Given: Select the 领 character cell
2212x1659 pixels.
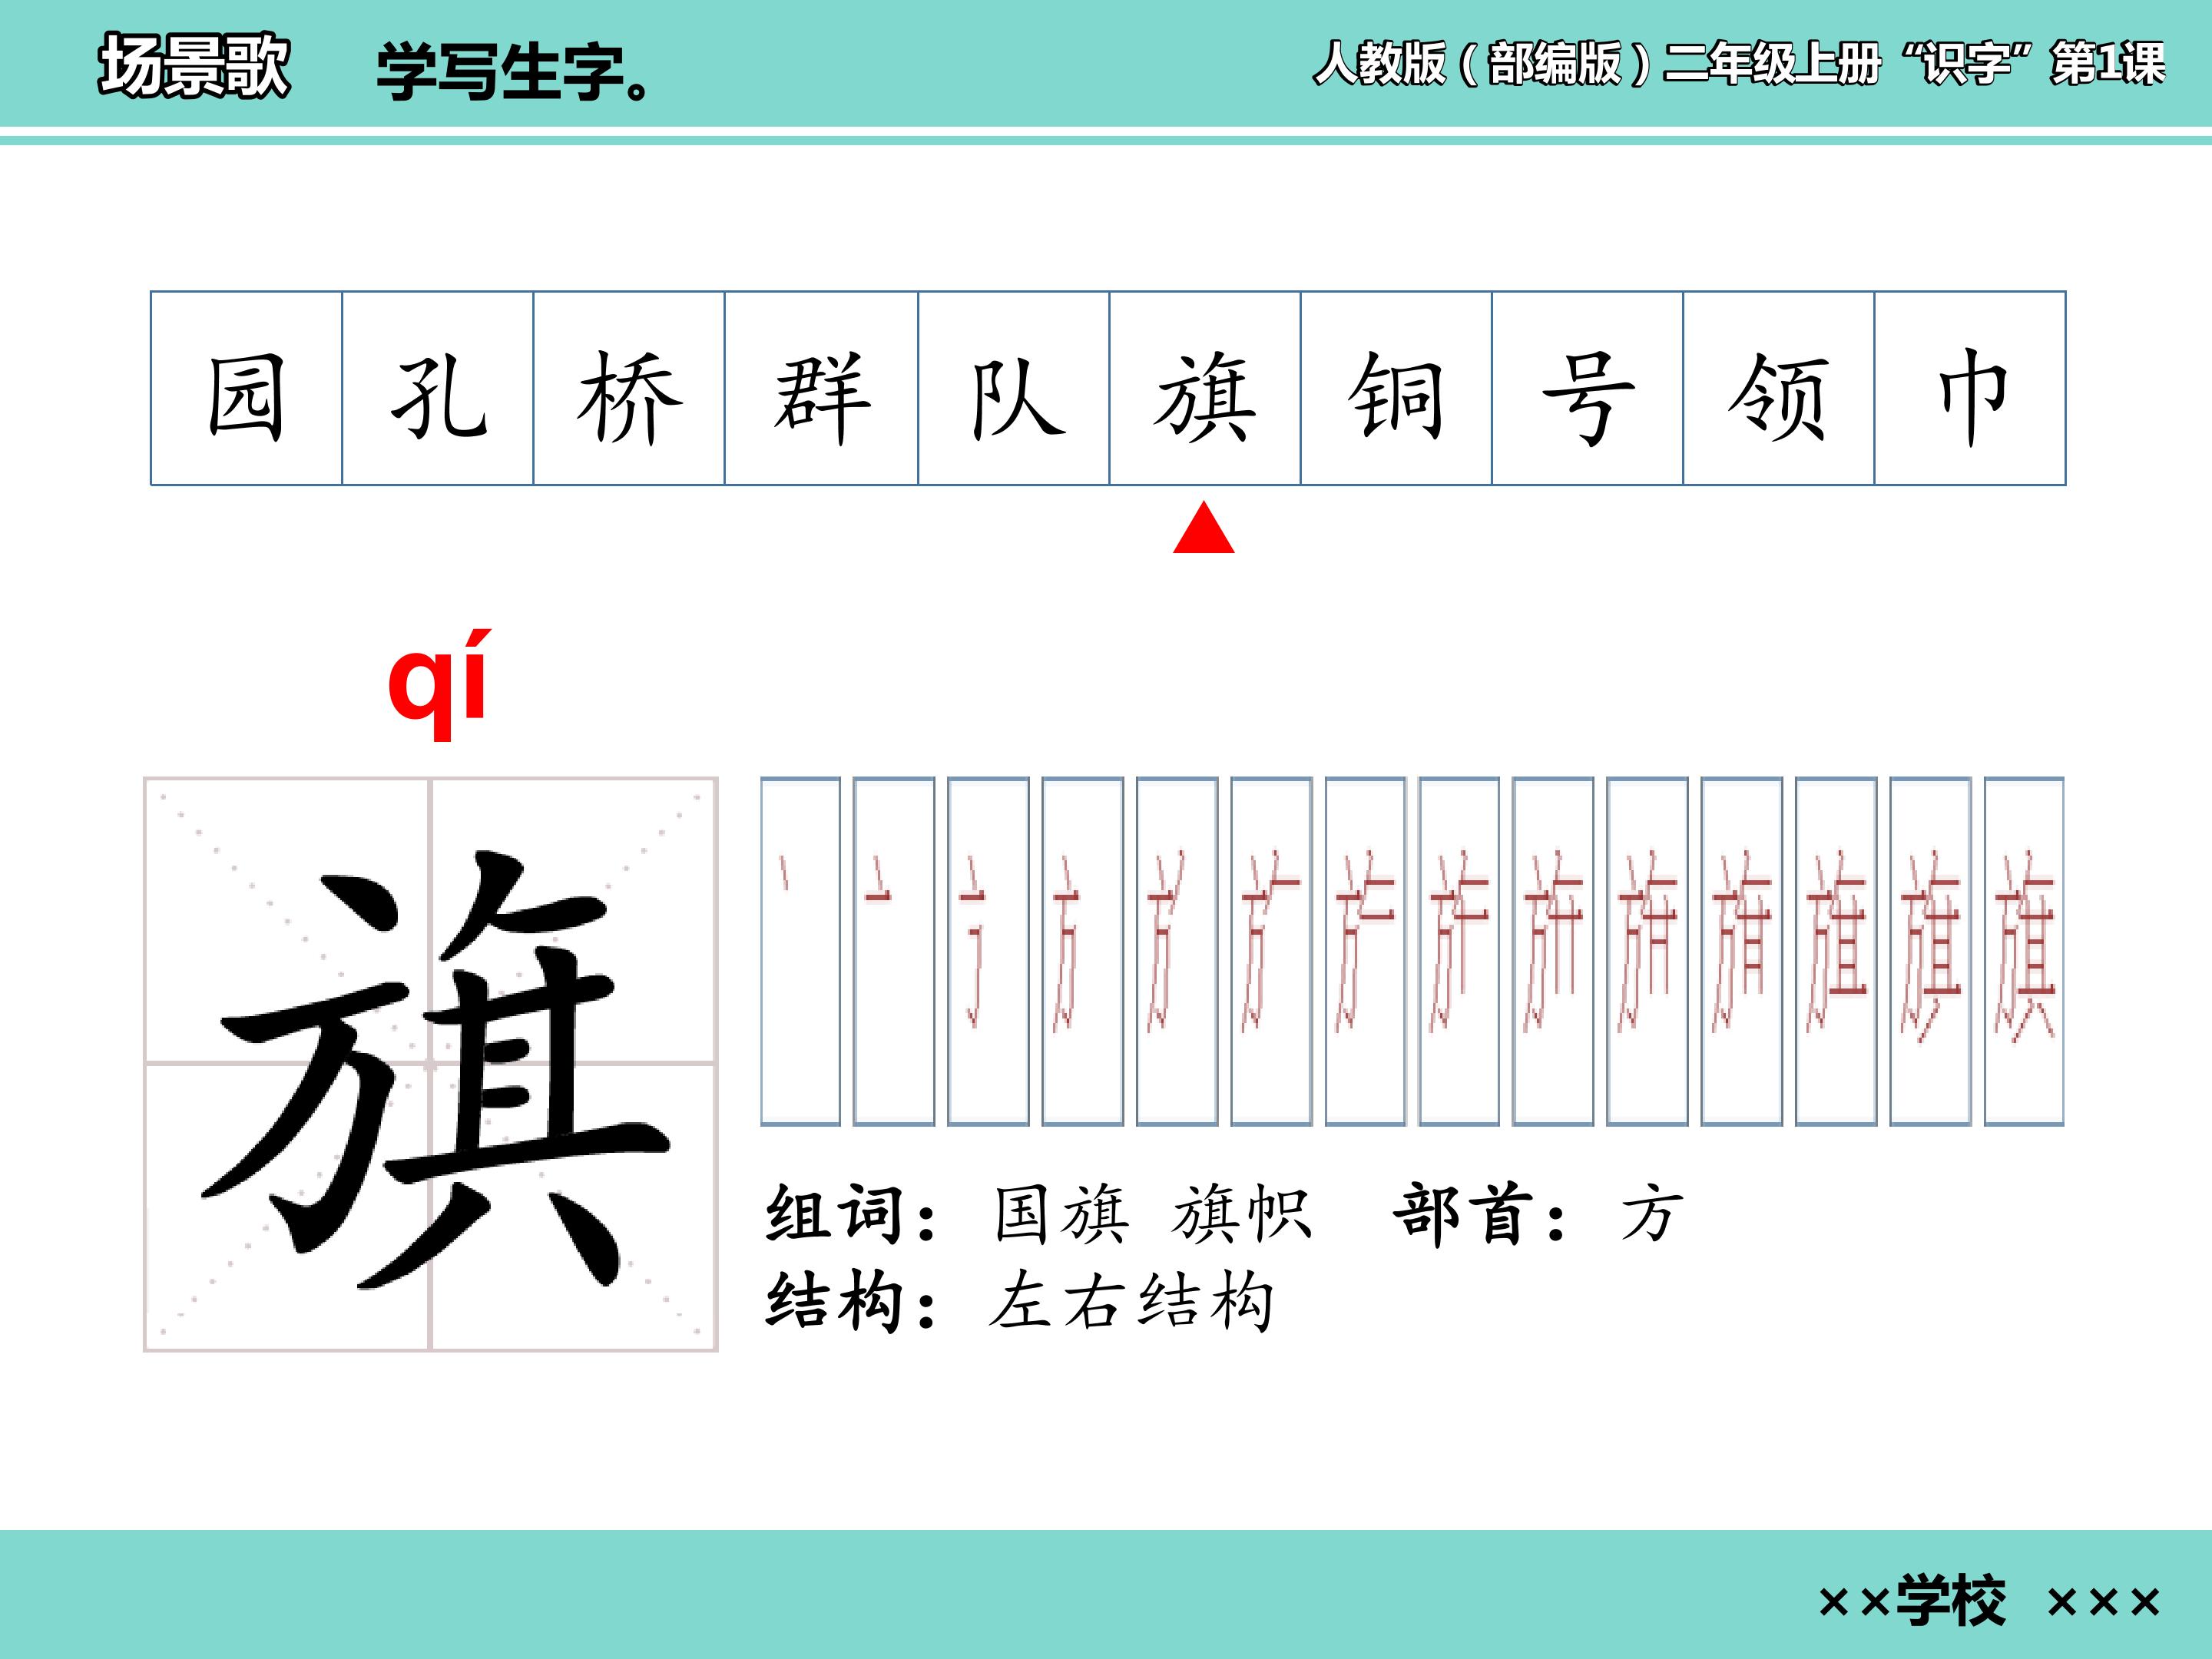Looking at the screenshot, I should click(x=1779, y=389).
